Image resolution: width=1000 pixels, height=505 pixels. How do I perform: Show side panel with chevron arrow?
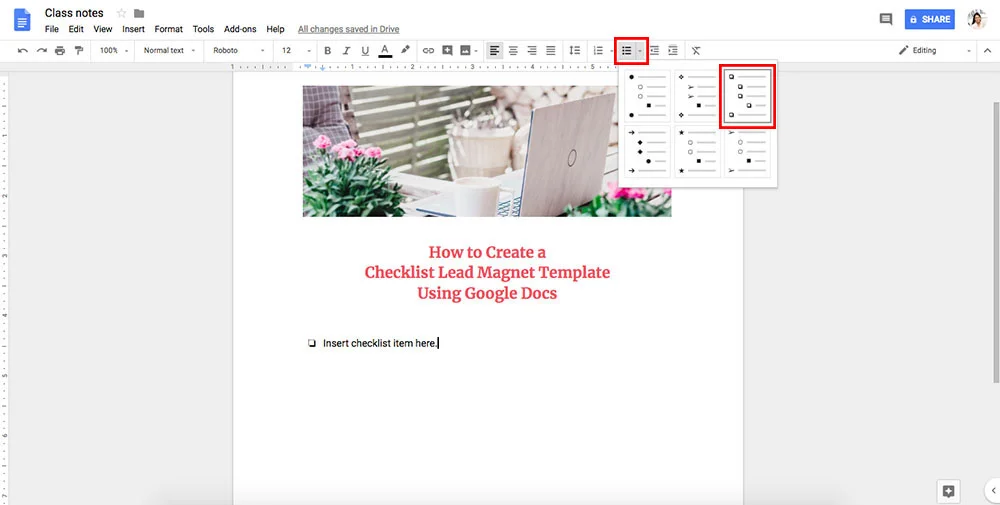[993, 491]
